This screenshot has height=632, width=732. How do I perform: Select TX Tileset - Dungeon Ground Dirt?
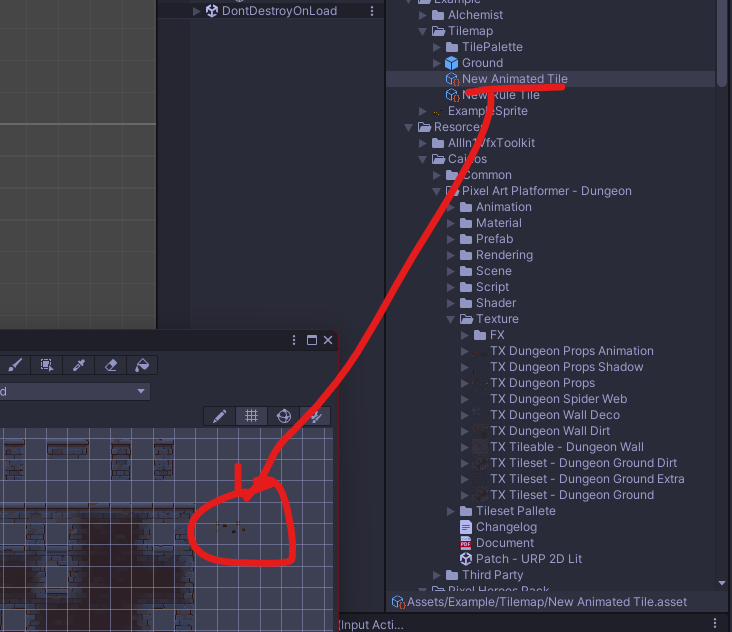coord(584,463)
